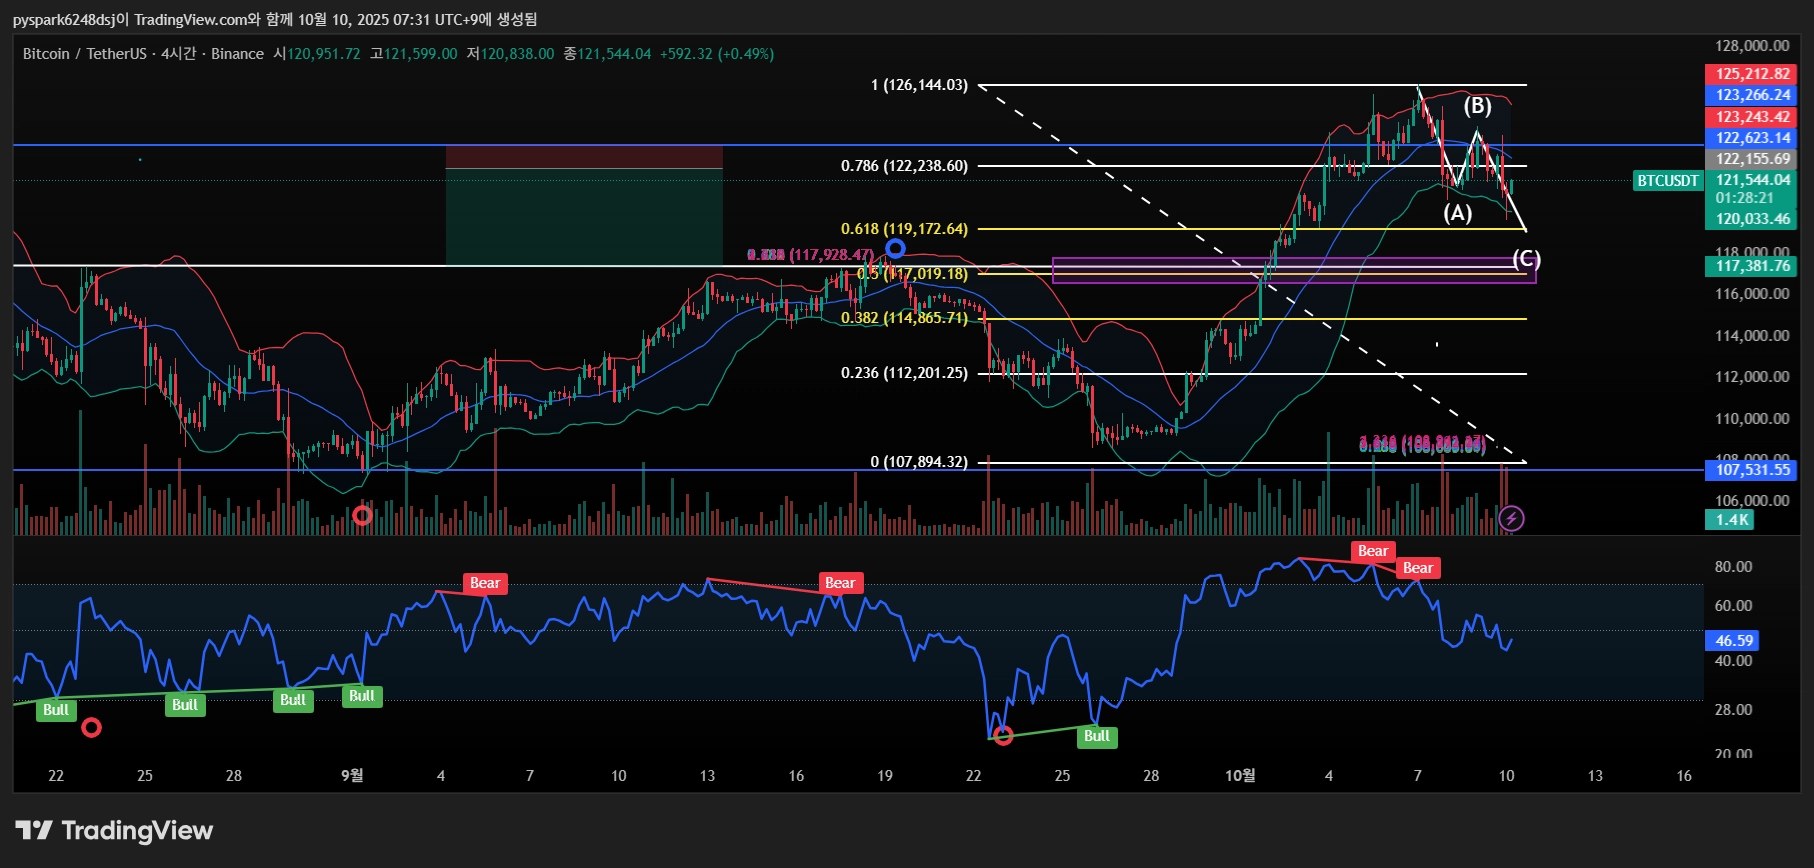
Task: Click the higher of the two October Bear labels
Action: point(1373,552)
